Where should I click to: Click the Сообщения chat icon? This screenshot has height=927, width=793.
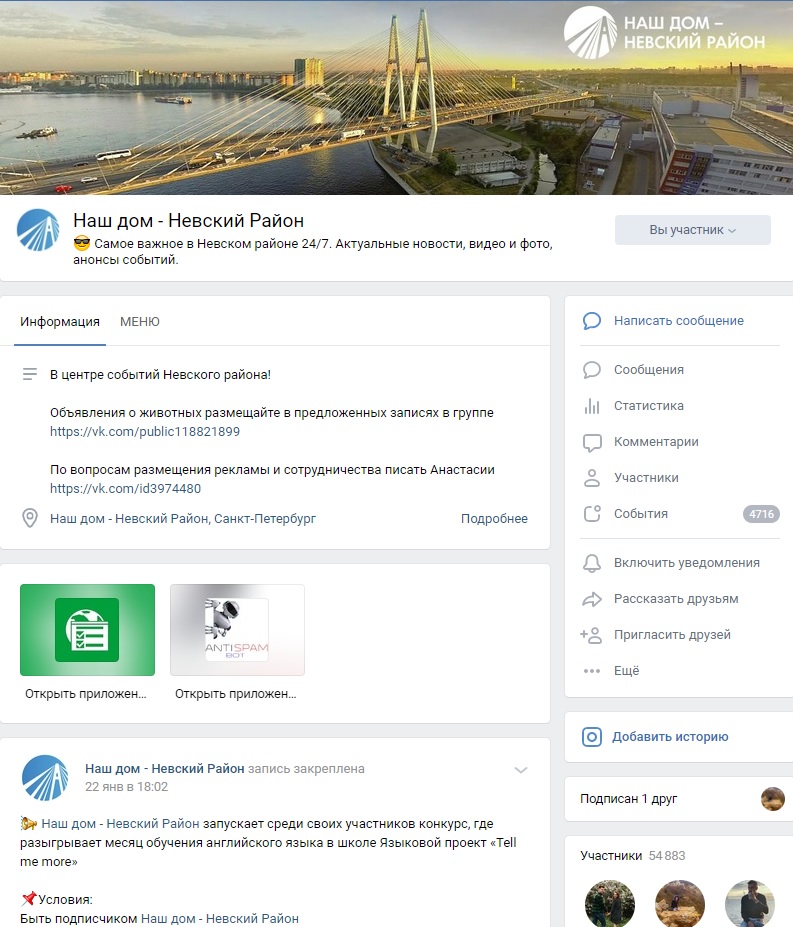pyautogui.click(x=592, y=370)
